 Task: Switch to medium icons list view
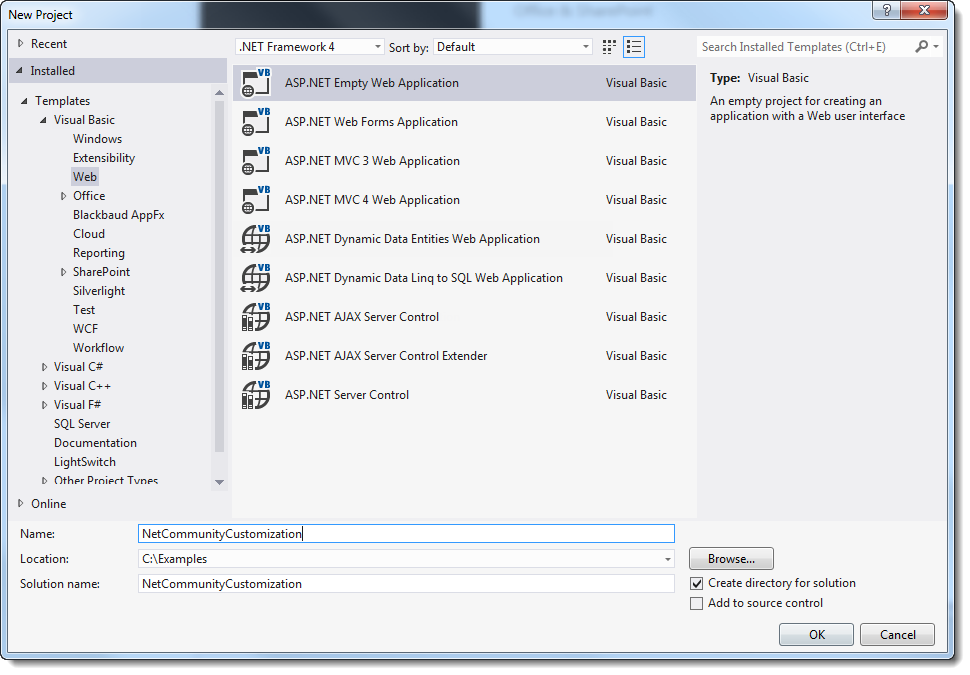633,47
